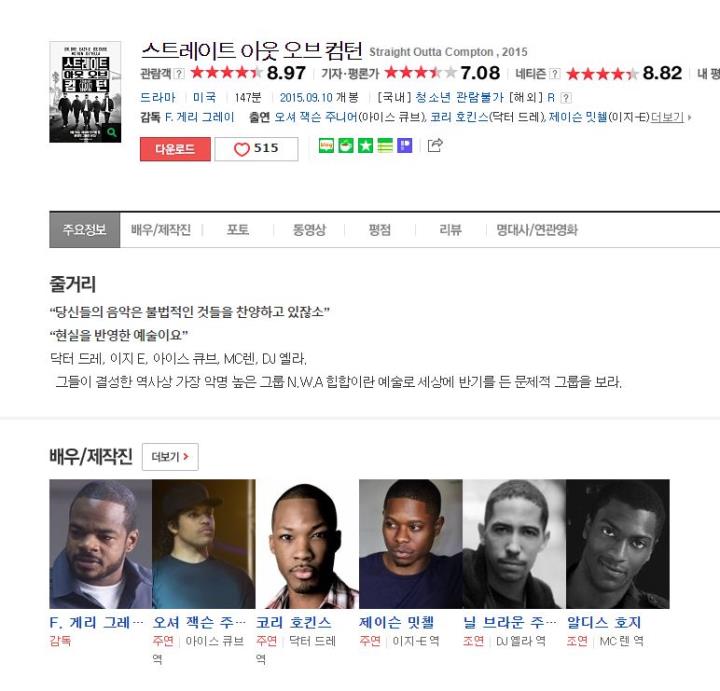Screen dimensions: 720x691
Task: Click help icon next to 네티즌 rating
Action: pos(555,73)
